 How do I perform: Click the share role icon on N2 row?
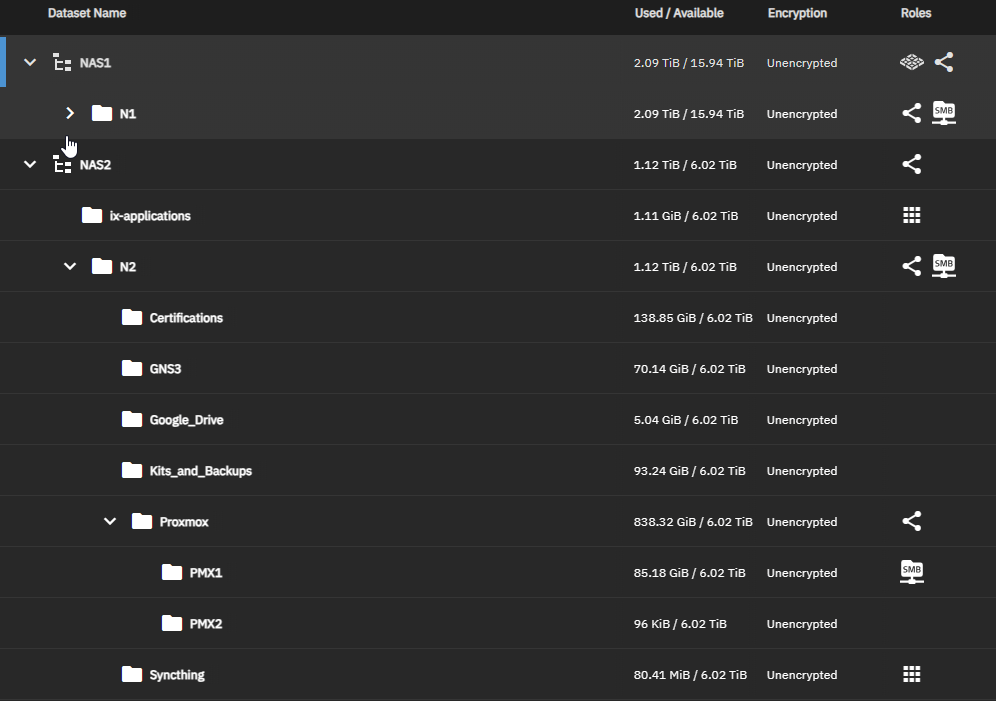[912, 266]
